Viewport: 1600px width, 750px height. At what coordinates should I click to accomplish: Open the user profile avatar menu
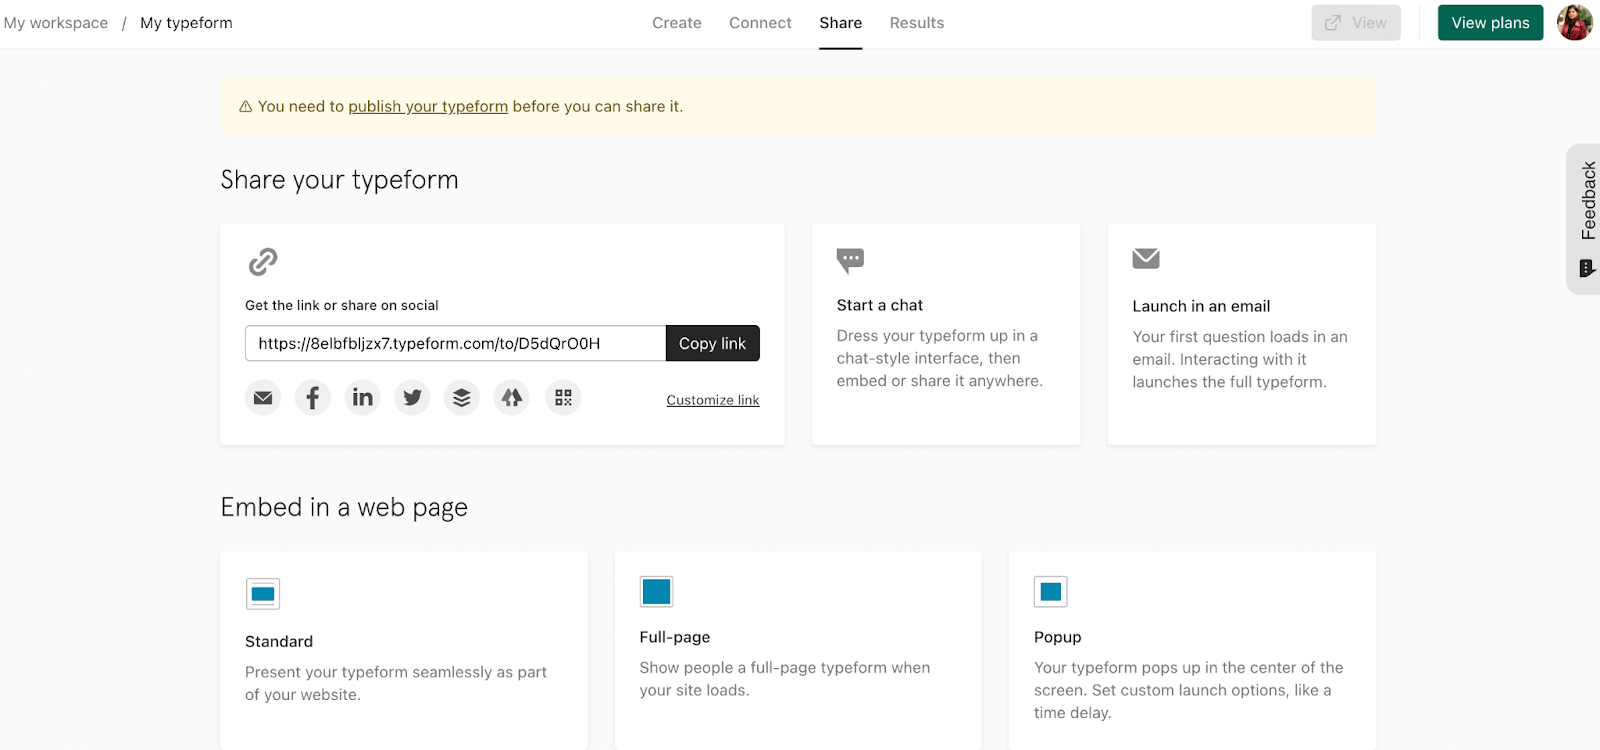point(1575,23)
